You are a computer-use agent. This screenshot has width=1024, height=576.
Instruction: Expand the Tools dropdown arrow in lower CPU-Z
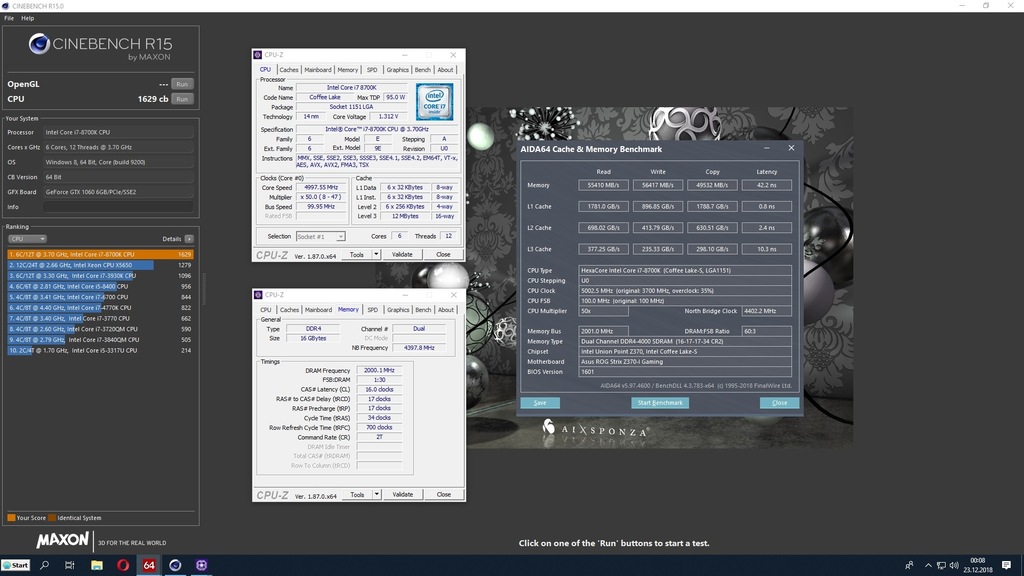pos(377,494)
